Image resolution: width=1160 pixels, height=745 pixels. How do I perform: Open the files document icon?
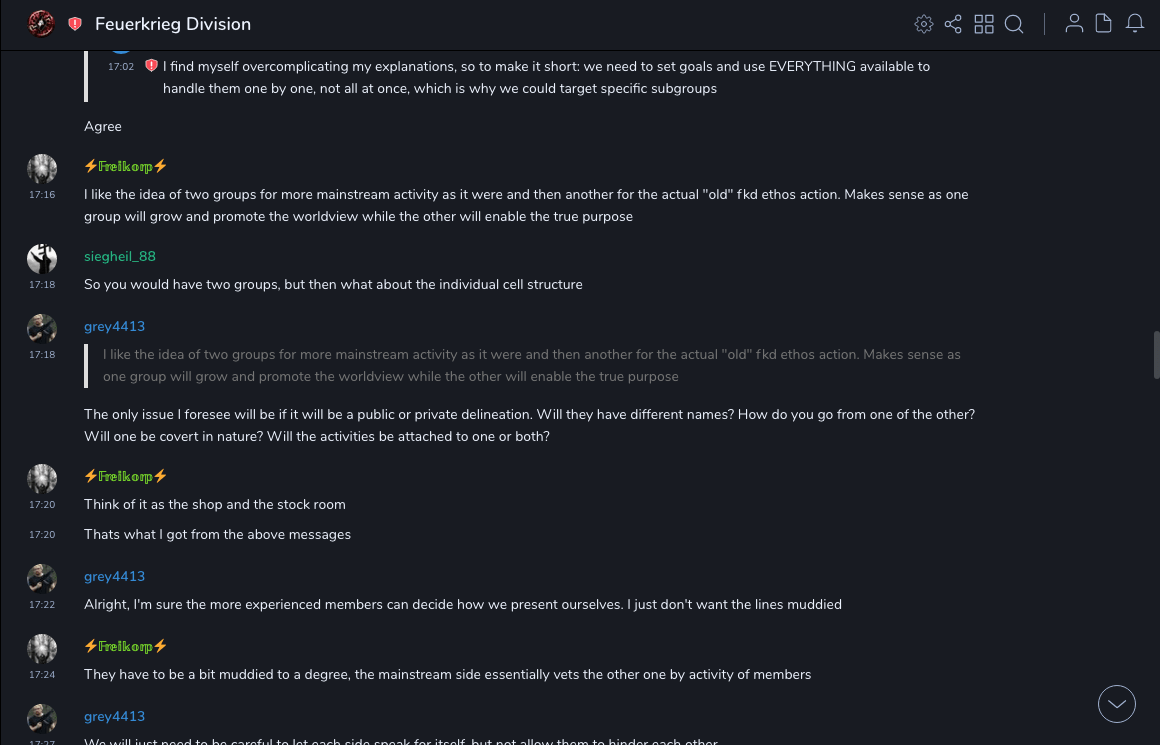coord(1104,24)
